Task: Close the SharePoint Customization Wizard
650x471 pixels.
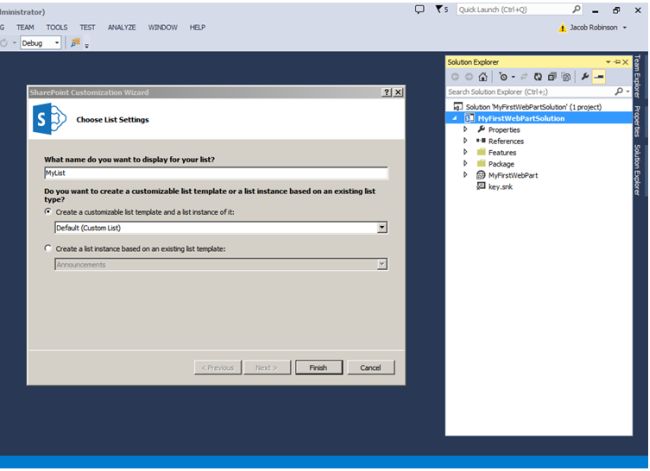Action: coord(398,92)
